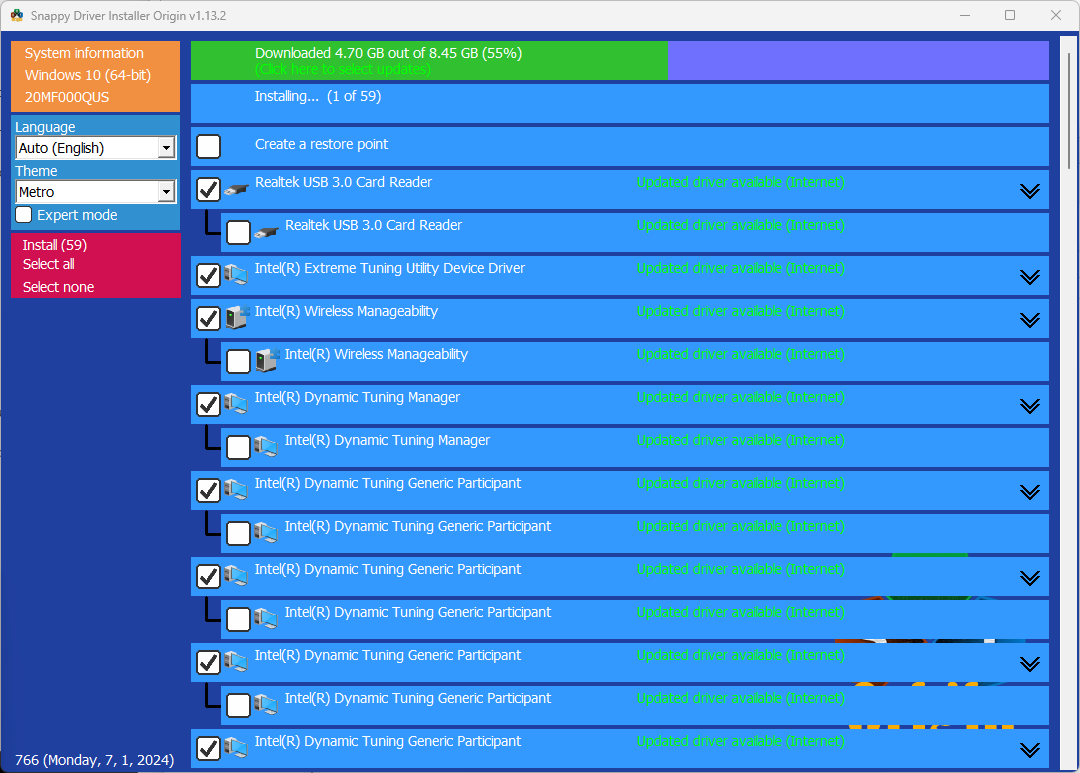Click Select none in the sidebar
Screen dimensions: 1080x773
click(x=59, y=287)
